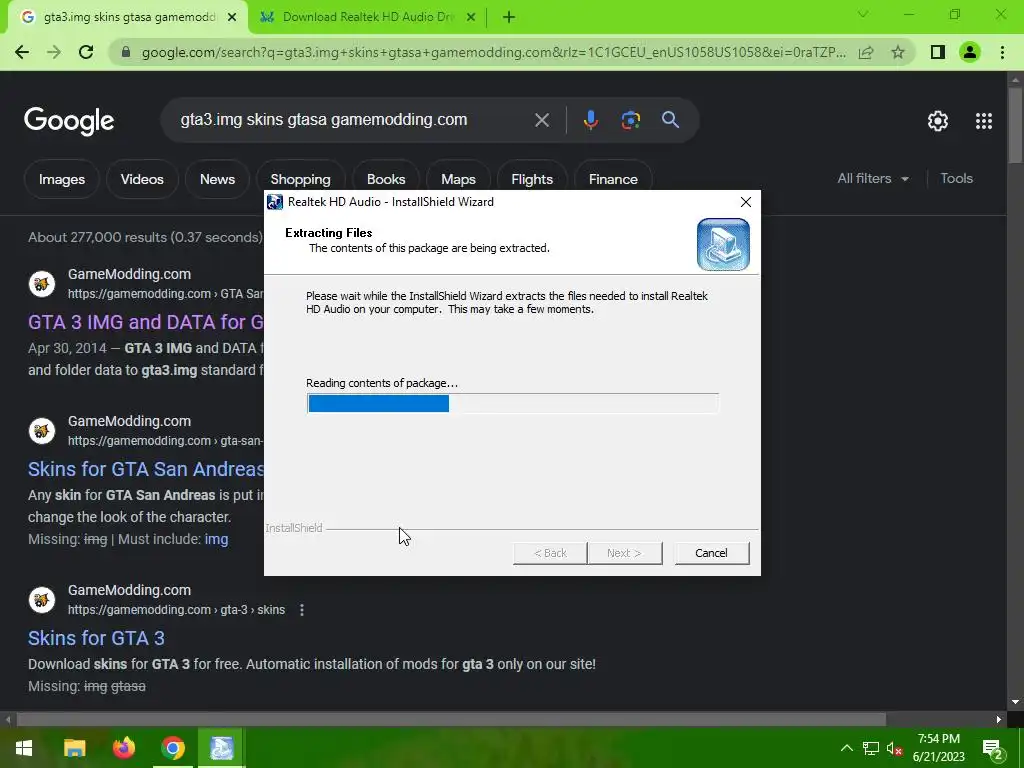Click the scroll right arrow of the horizontal scrollbar
Viewport: 1024px width, 768px height.
[x=999, y=719]
